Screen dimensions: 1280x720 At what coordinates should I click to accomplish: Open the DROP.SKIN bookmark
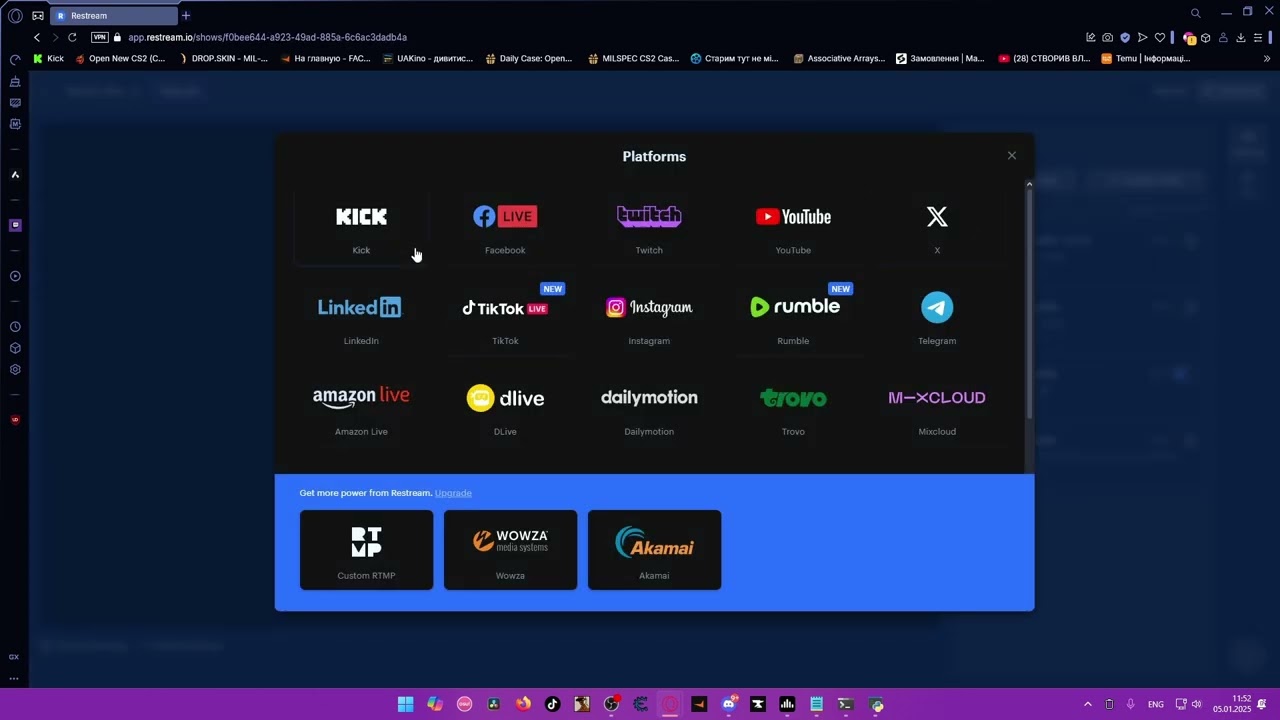pyautogui.click(x=223, y=59)
